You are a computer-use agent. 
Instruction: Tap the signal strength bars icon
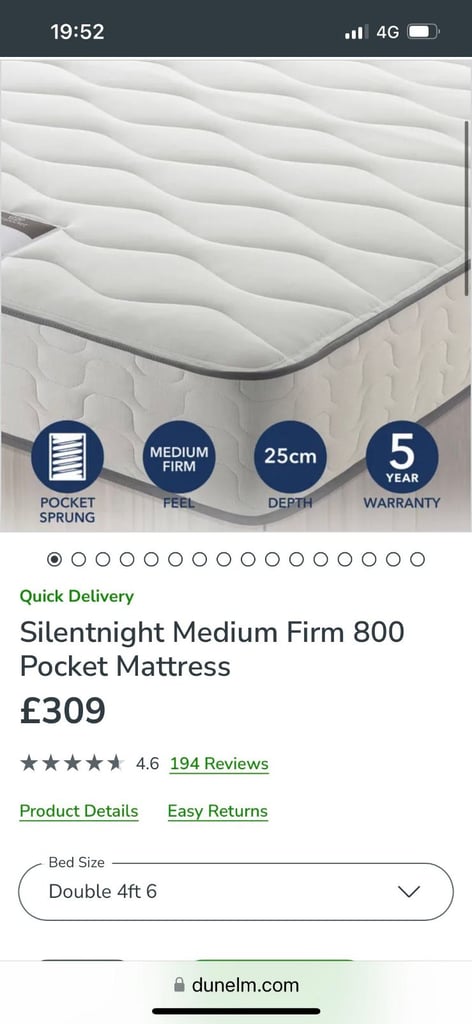tap(356, 31)
